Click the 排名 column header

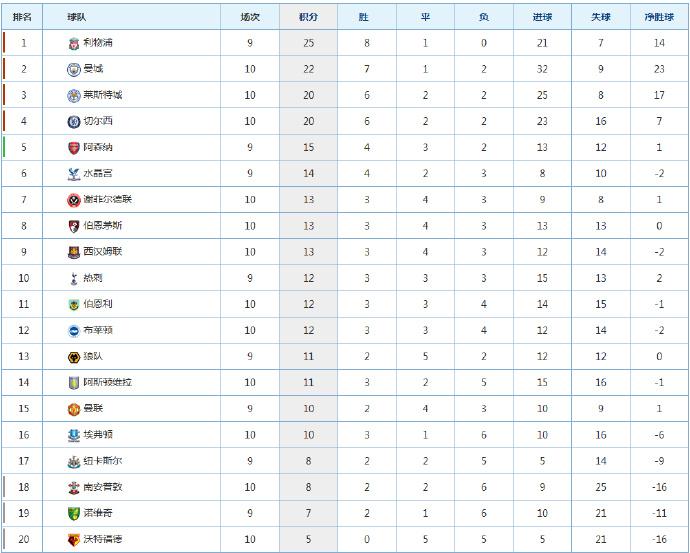click(22, 17)
